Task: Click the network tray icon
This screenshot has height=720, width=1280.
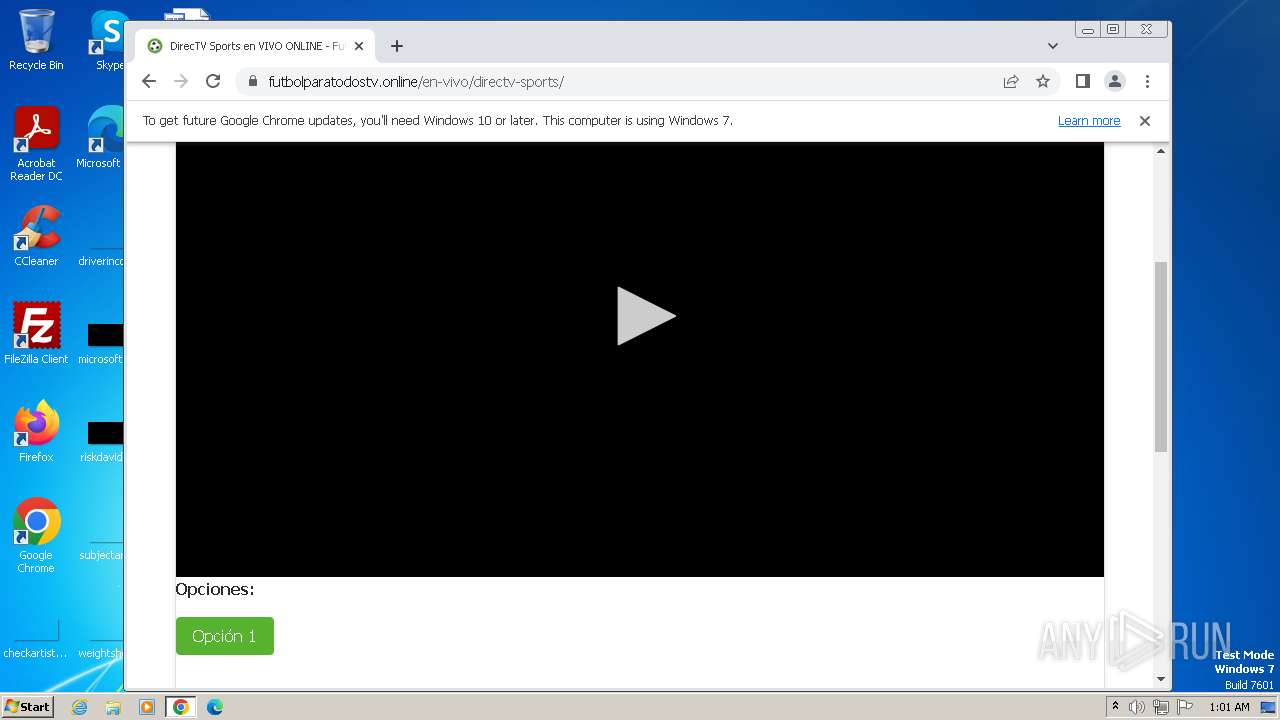Action: point(1161,707)
